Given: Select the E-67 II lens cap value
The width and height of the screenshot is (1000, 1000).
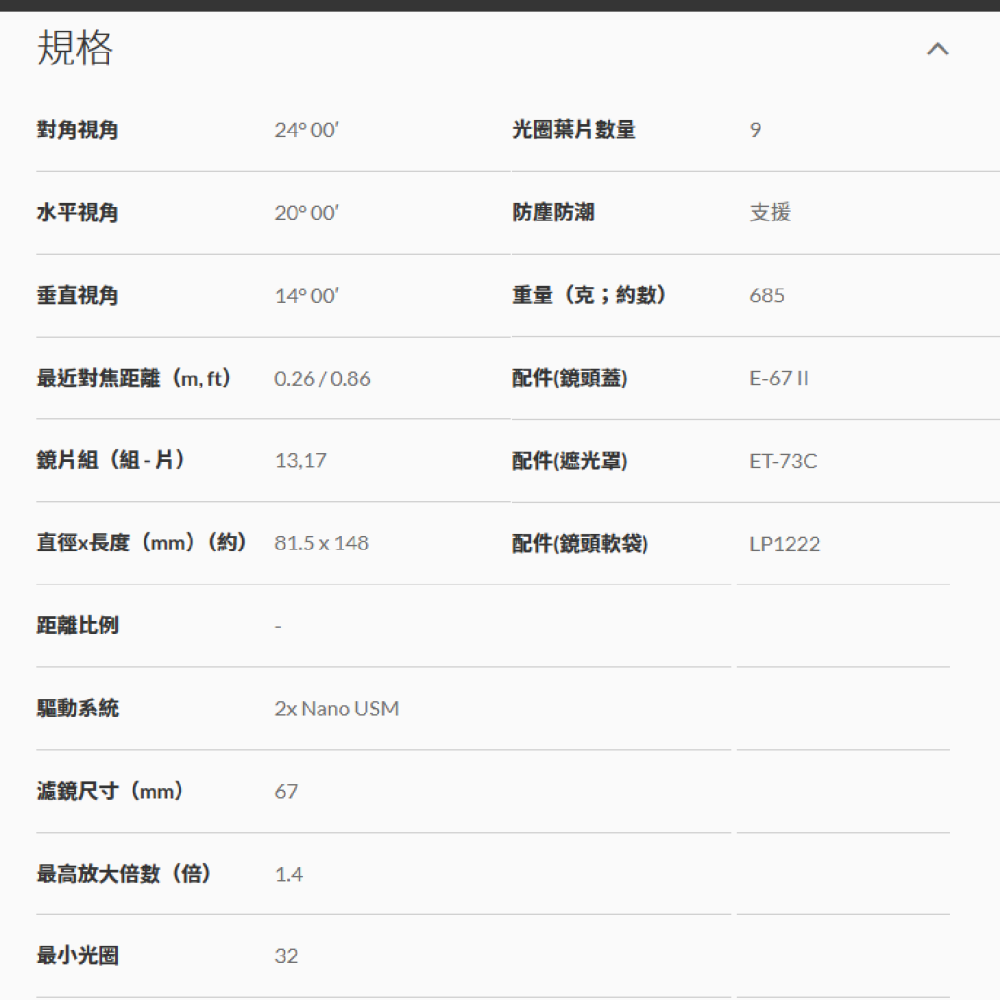Looking at the screenshot, I should pos(780,378).
